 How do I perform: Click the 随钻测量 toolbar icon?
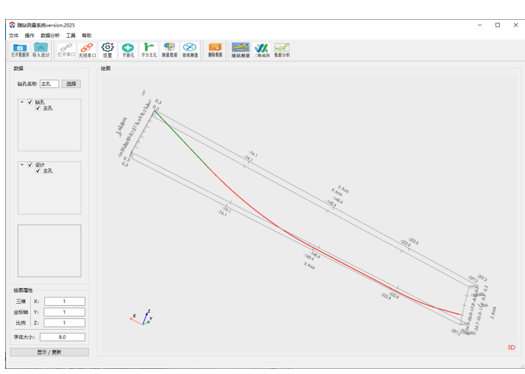(241, 50)
